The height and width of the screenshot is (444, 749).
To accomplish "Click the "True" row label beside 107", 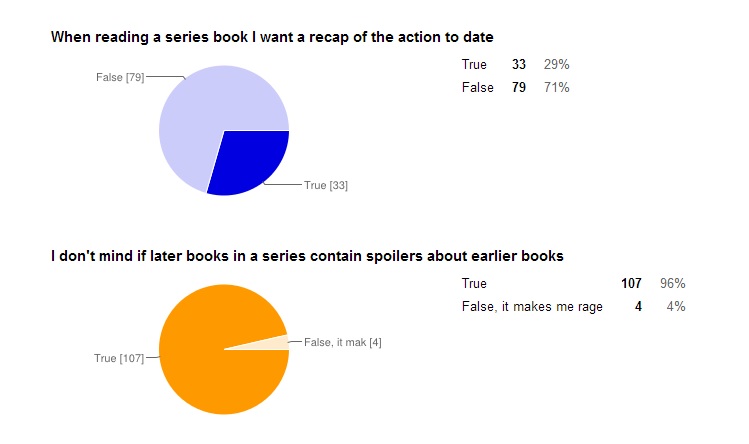I will point(474,283).
